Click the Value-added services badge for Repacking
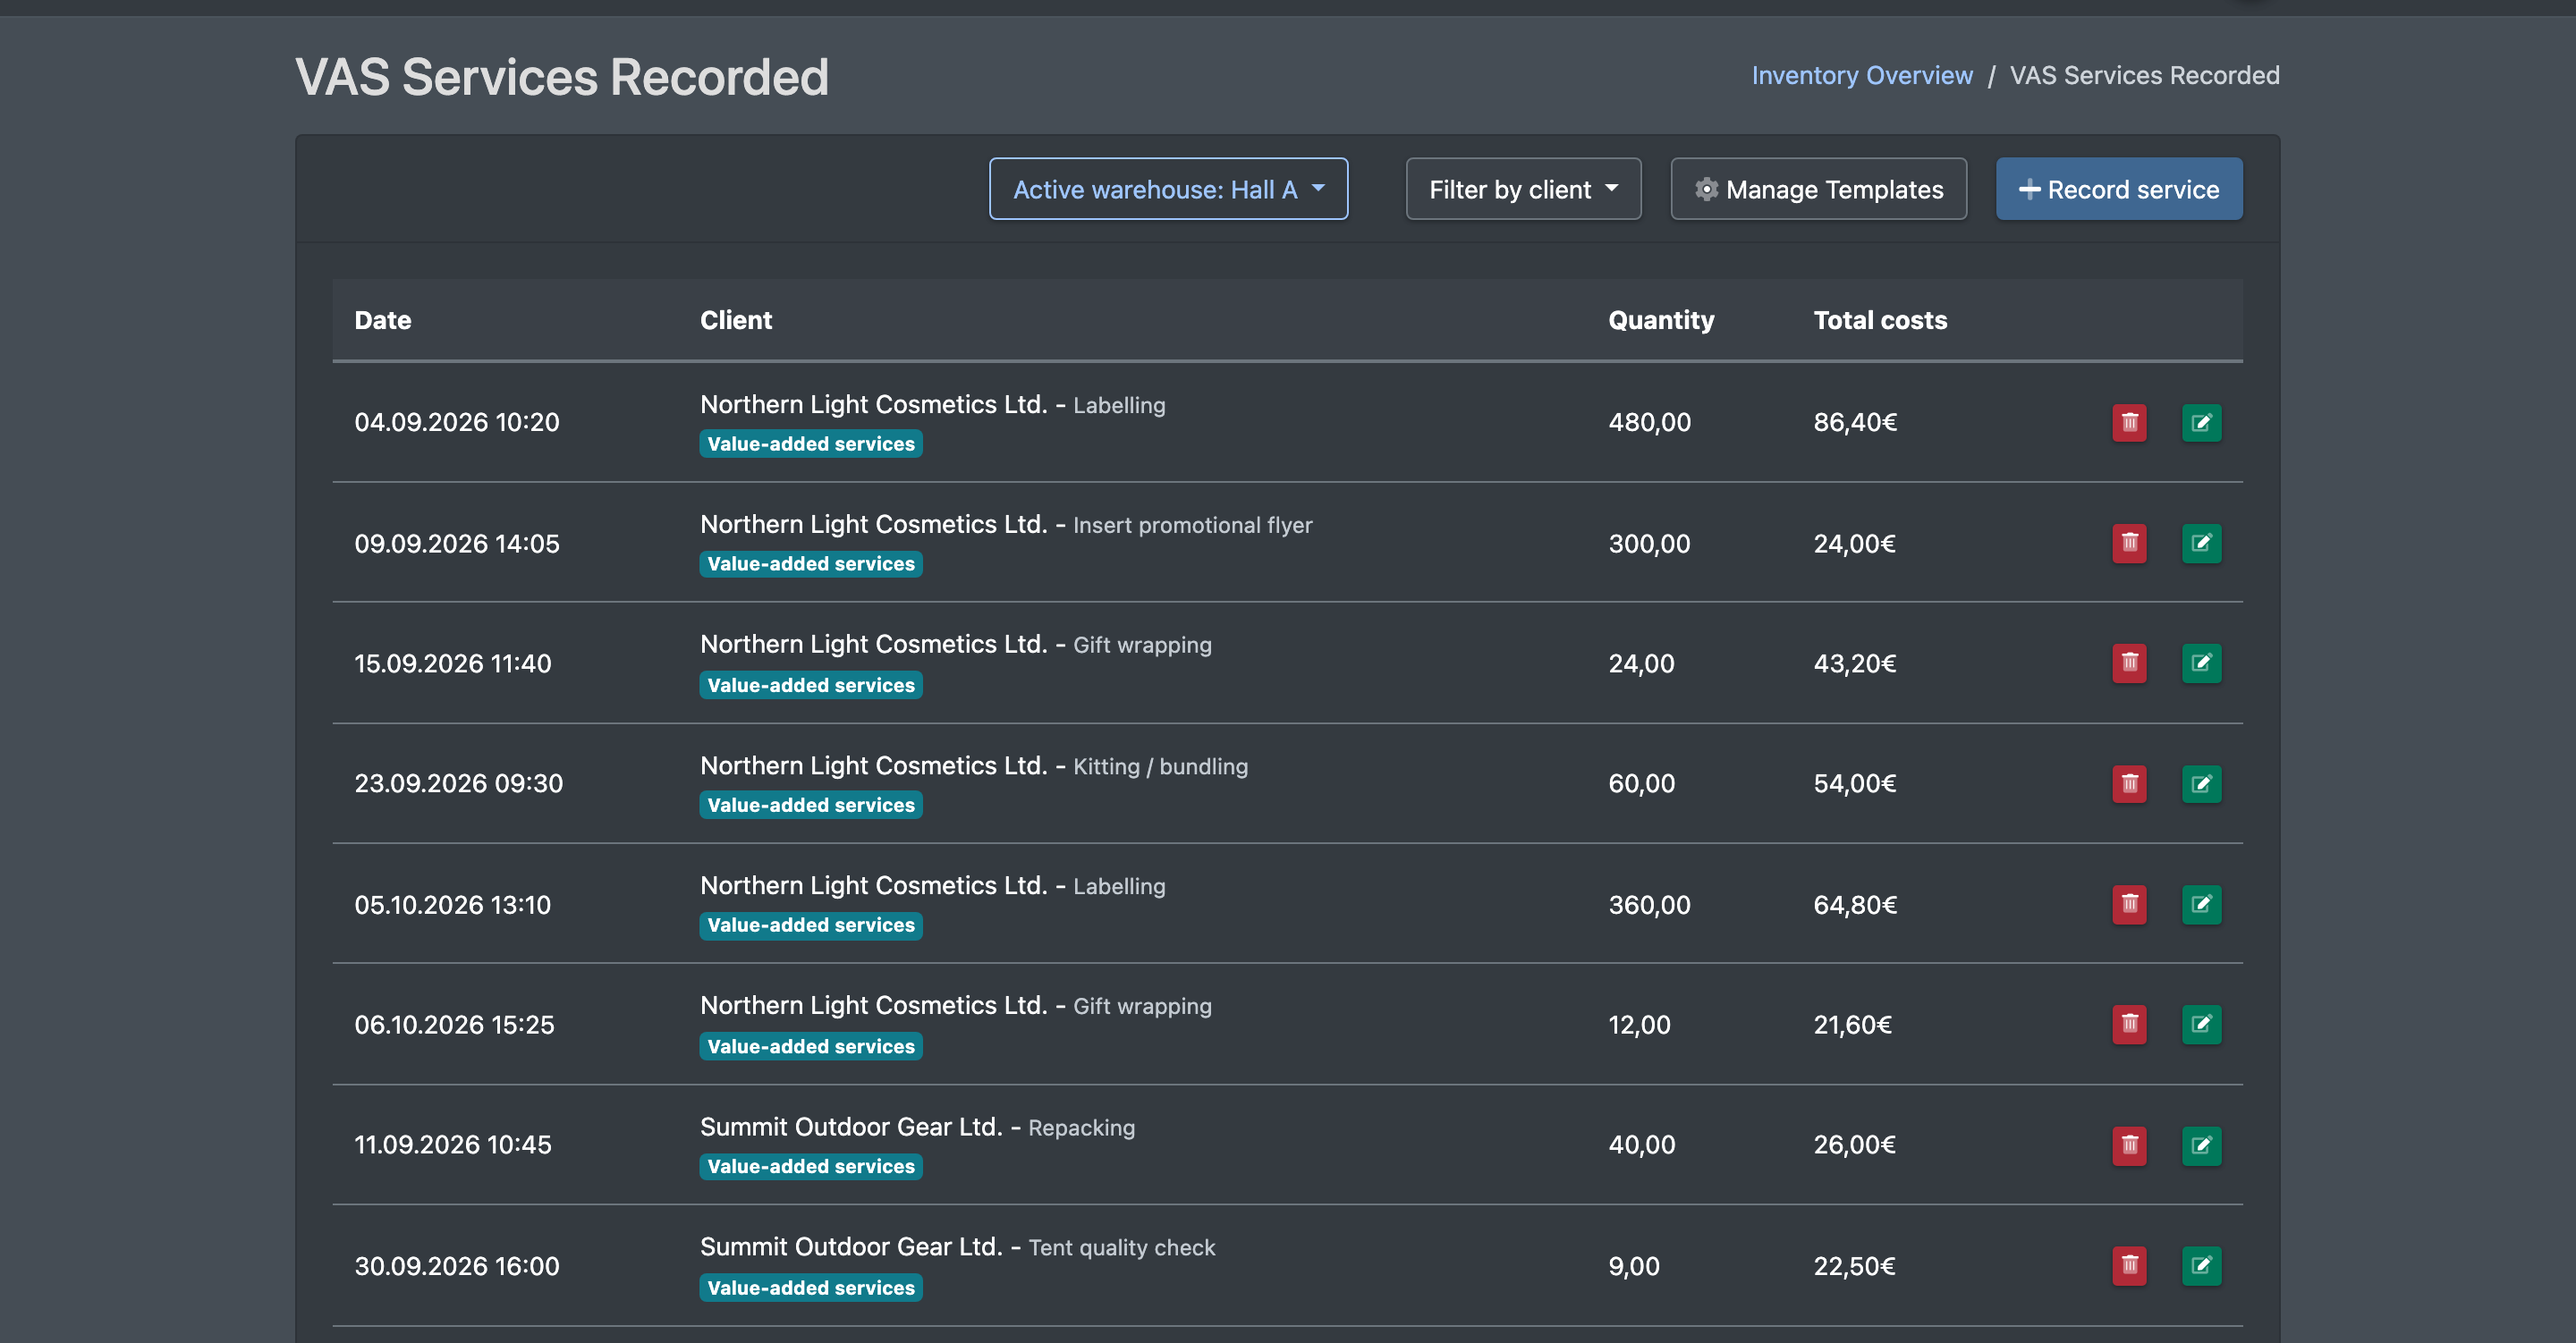2576x1343 pixels. pyautogui.click(x=811, y=1167)
